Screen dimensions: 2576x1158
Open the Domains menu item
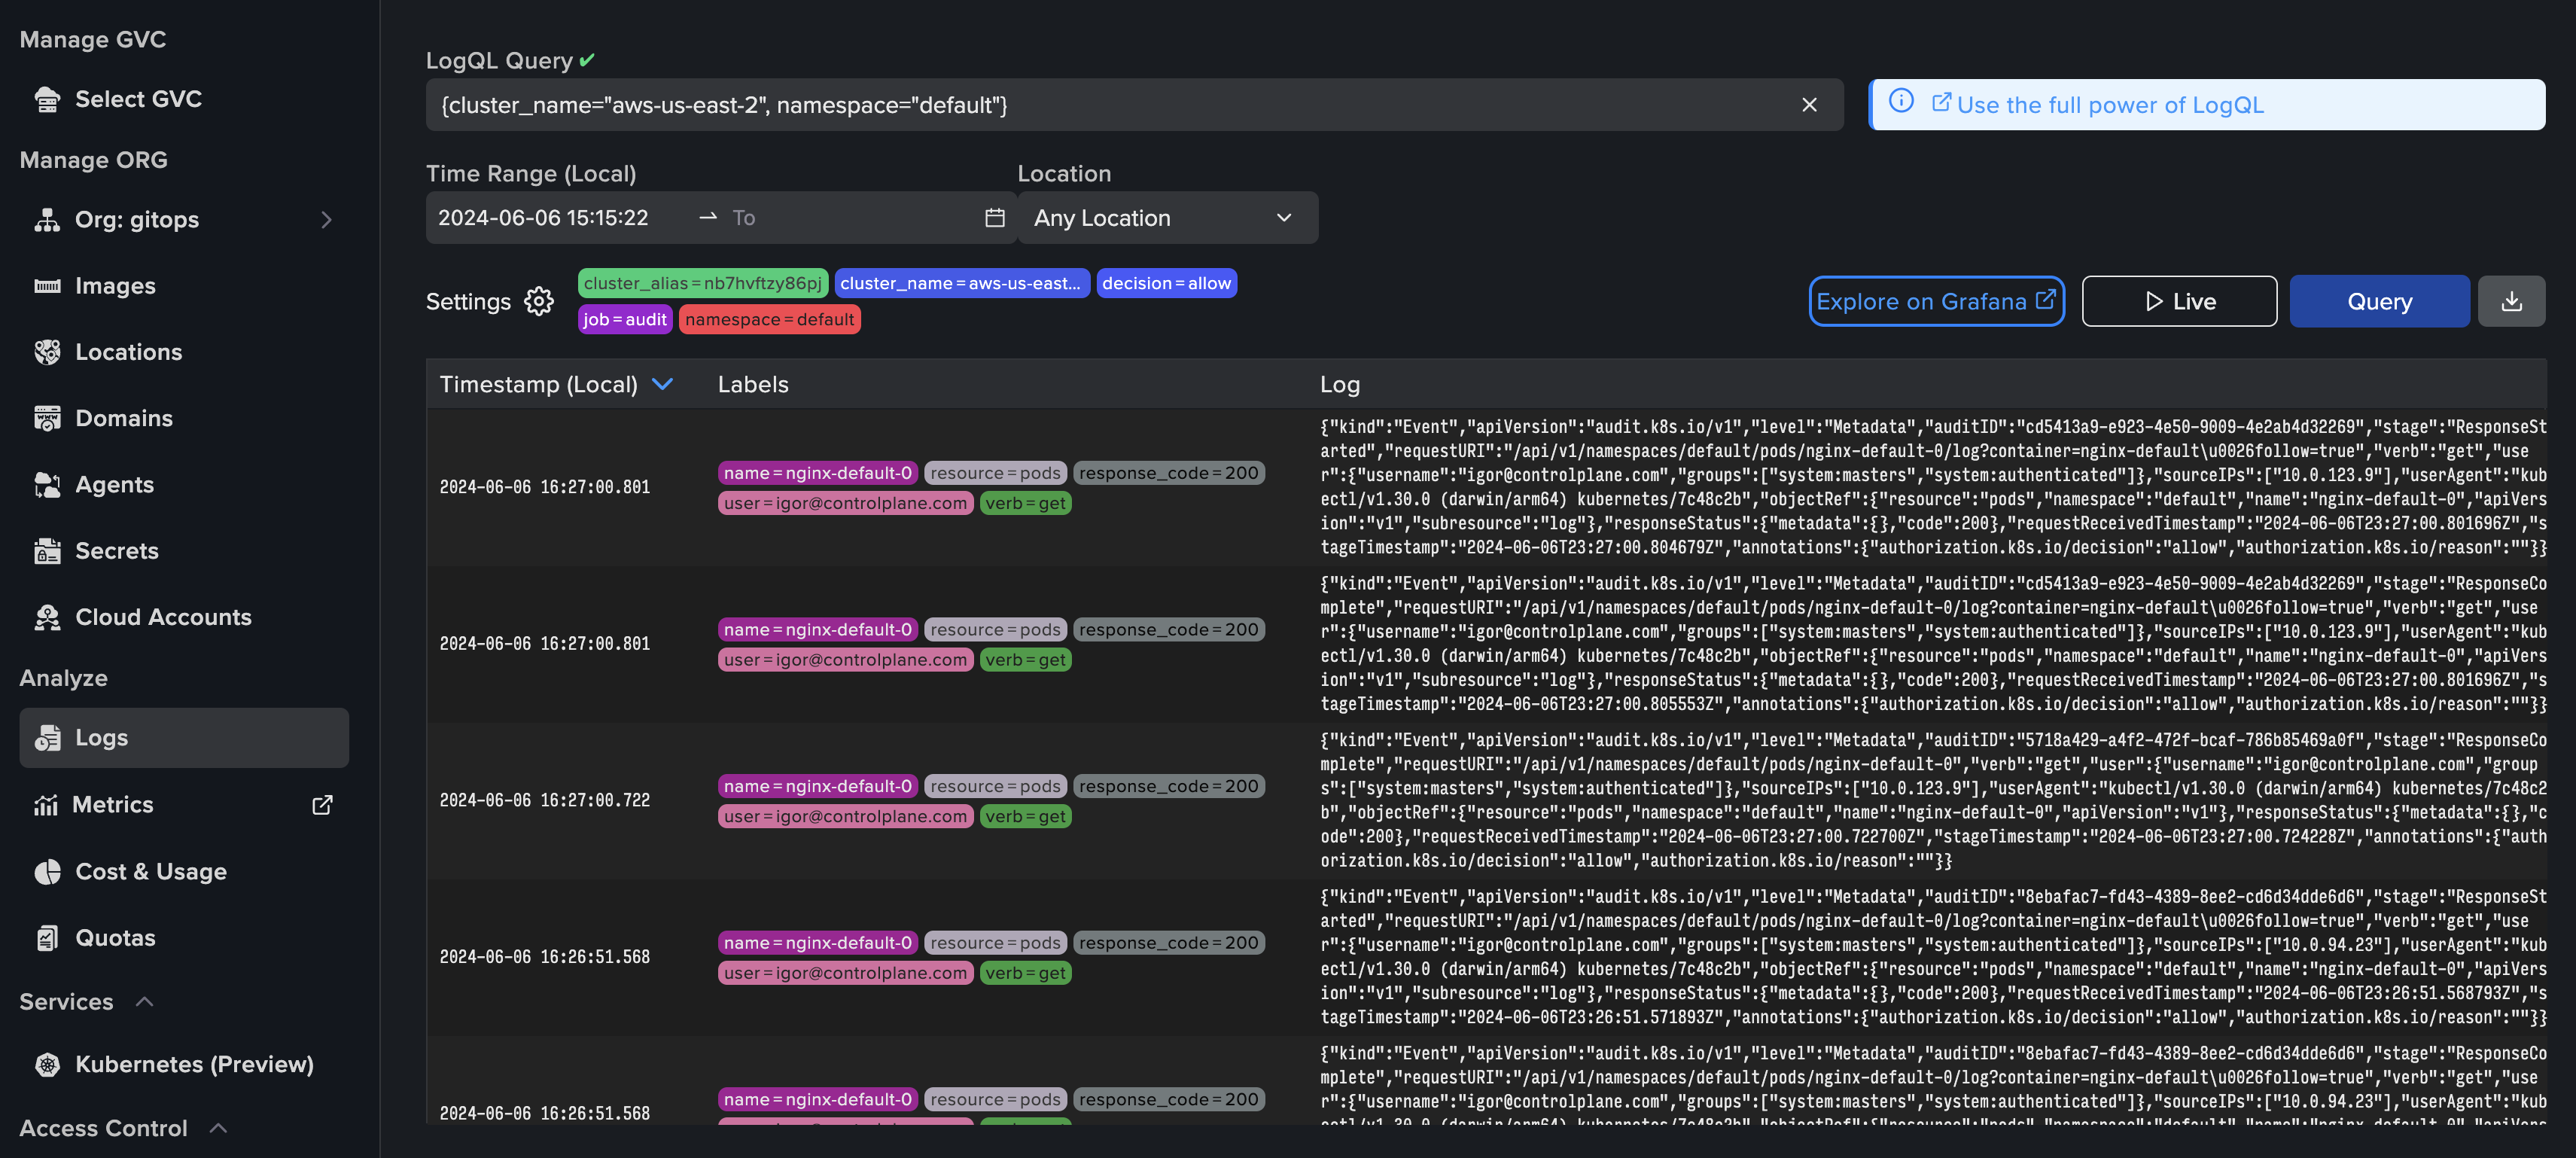click(123, 418)
